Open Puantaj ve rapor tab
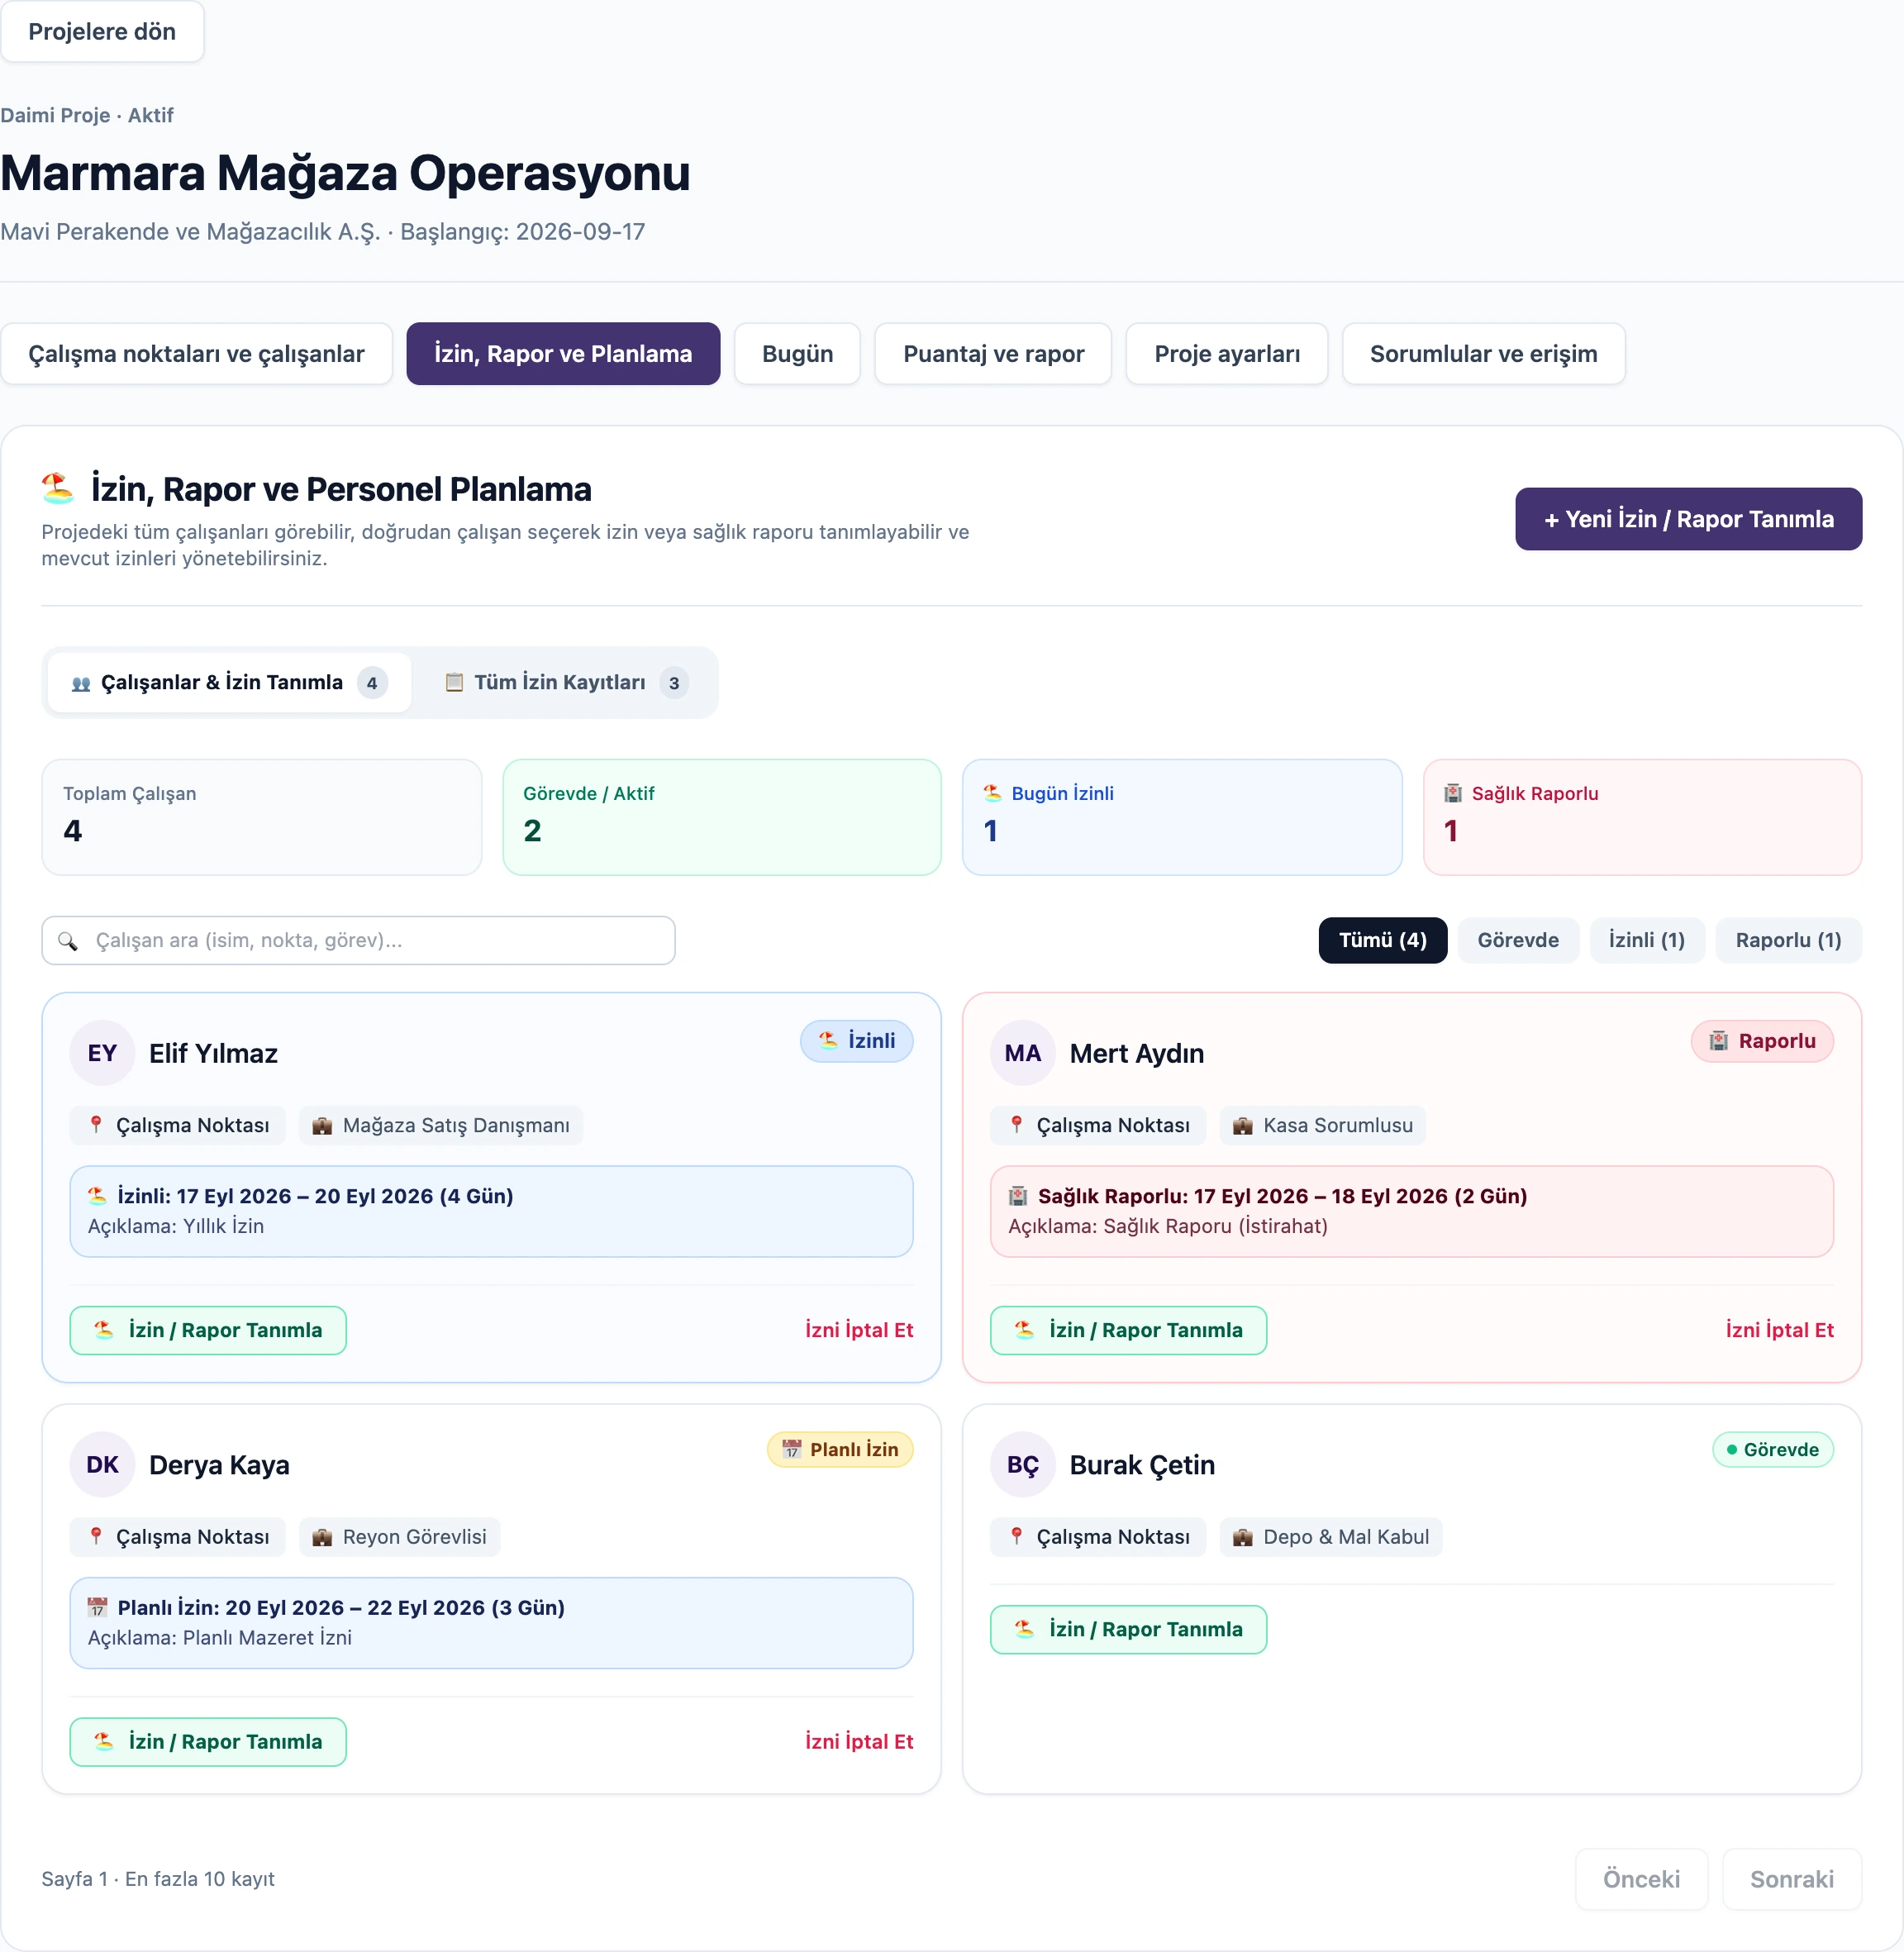The width and height of the screenshot is (1904, 1952). [x=993, y=354]
